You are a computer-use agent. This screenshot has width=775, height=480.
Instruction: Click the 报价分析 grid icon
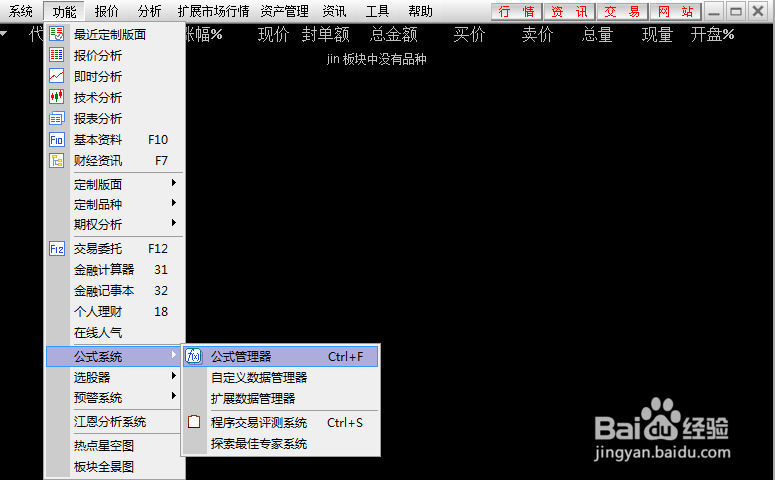click(57, 55)
